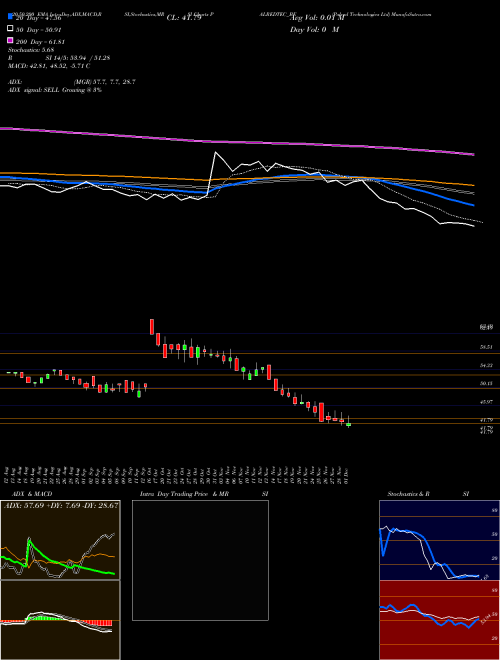Click the 'Intra Day Trading Price & MR SI' title

pyautogui.click(x=204, y=494)
